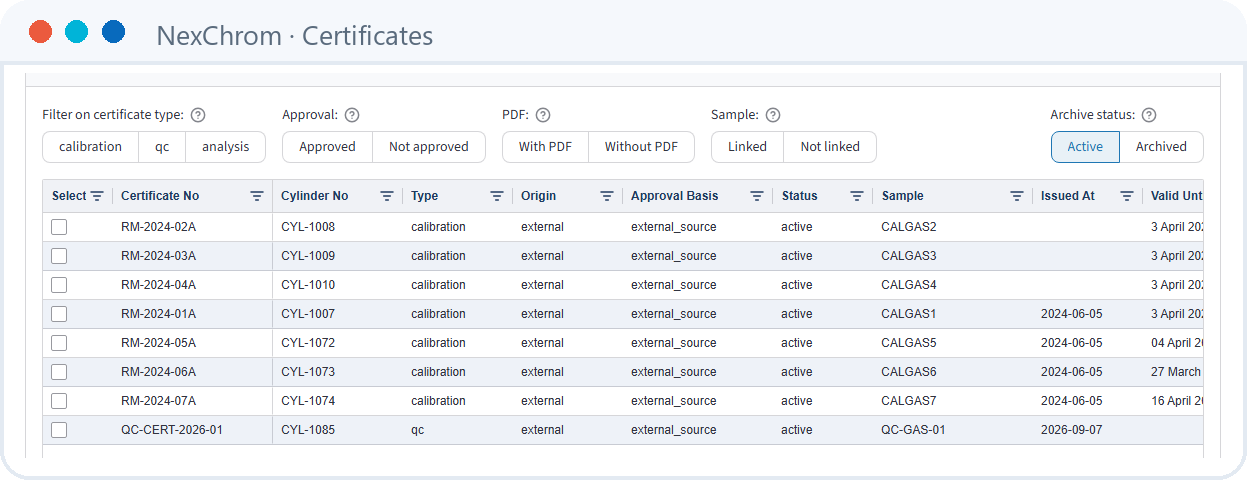Image resolution: width=1247 pixels, height=480 pixels.
Task: Sort by Status column header
Action: point(799,196)
